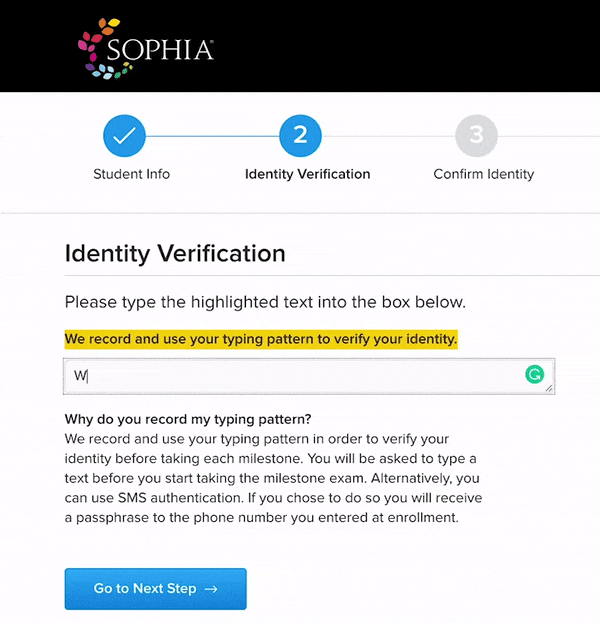Click 'Please type the highlighted text' instruction
The image size is (600, 623).
[x=265, y=302]
